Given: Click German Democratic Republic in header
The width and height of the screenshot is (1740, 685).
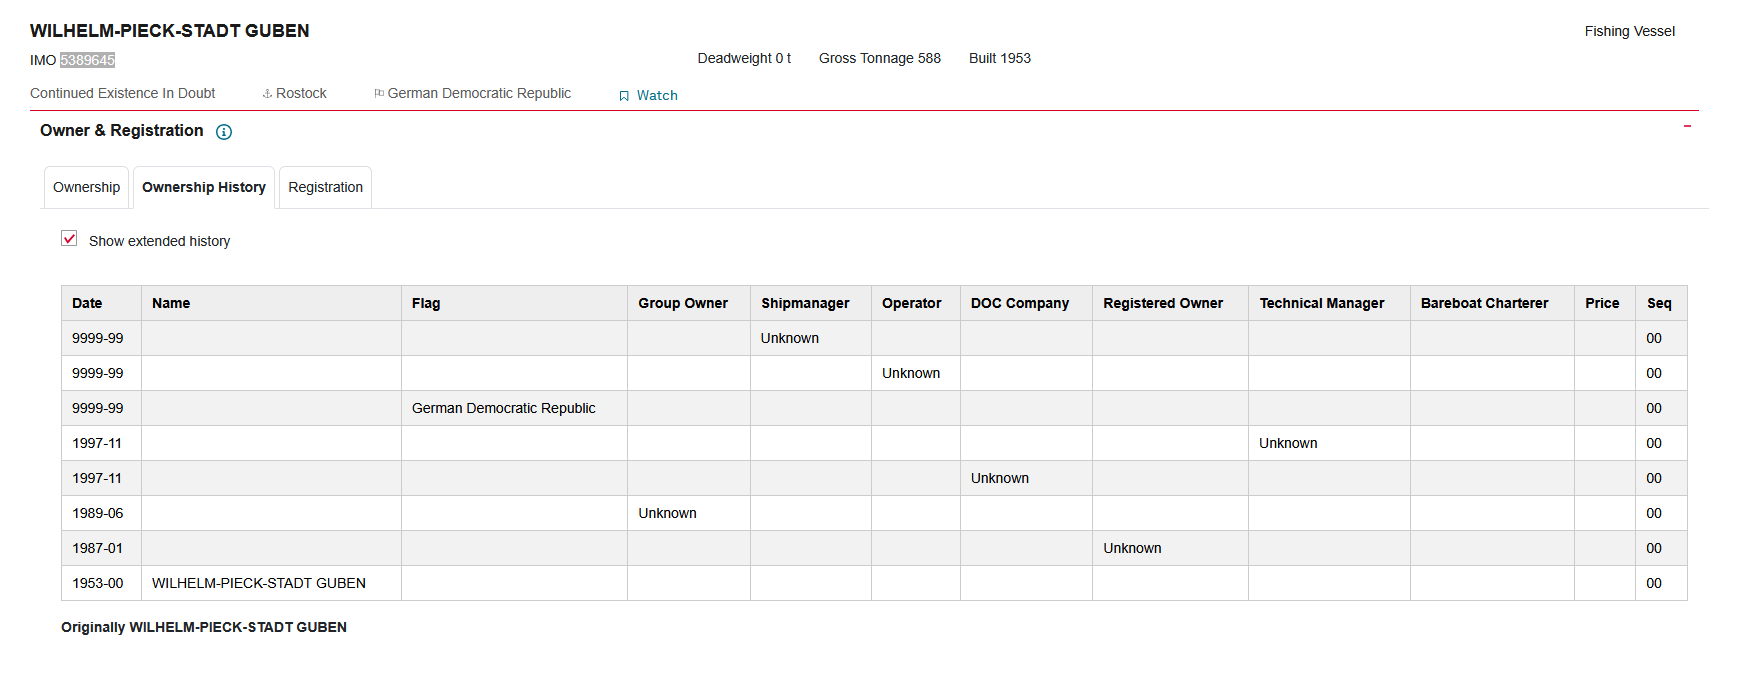Looking at the screenshot, I should tap(479, 93).
